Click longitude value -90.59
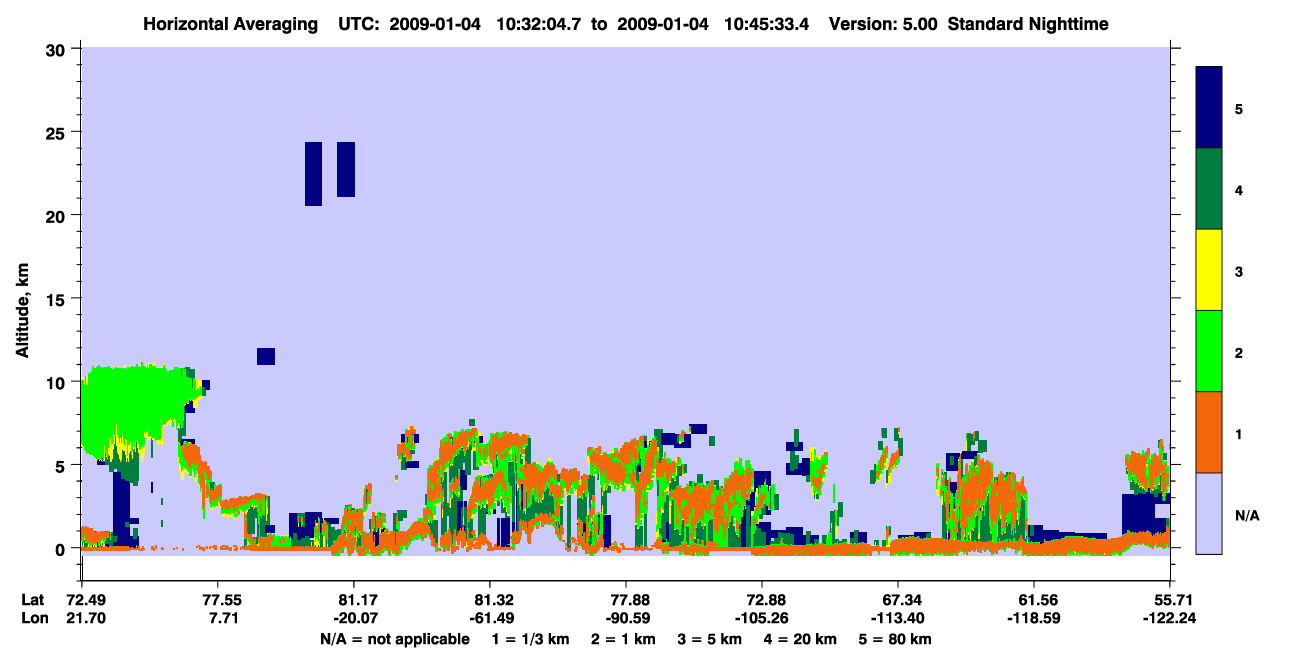Viewport: 1300px width, 667px height. (626, 618)
